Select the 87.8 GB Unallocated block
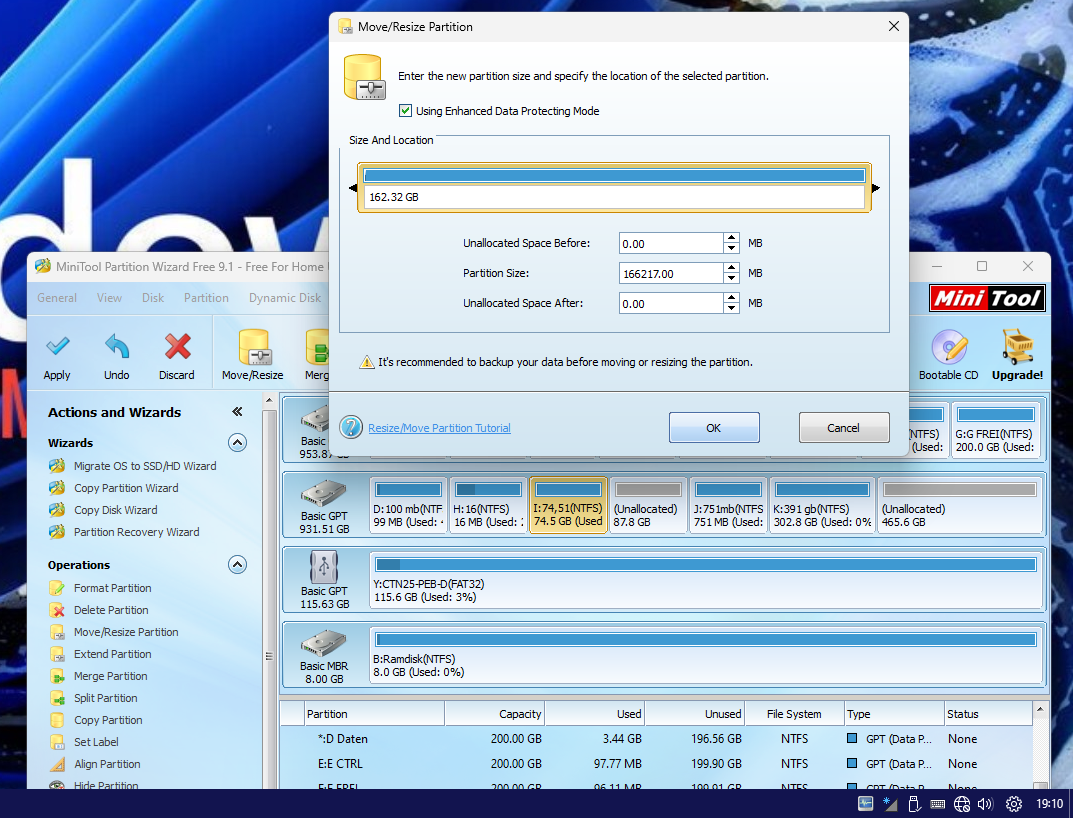Viewport: 1073px width, 818px height. tap(647, 505)
